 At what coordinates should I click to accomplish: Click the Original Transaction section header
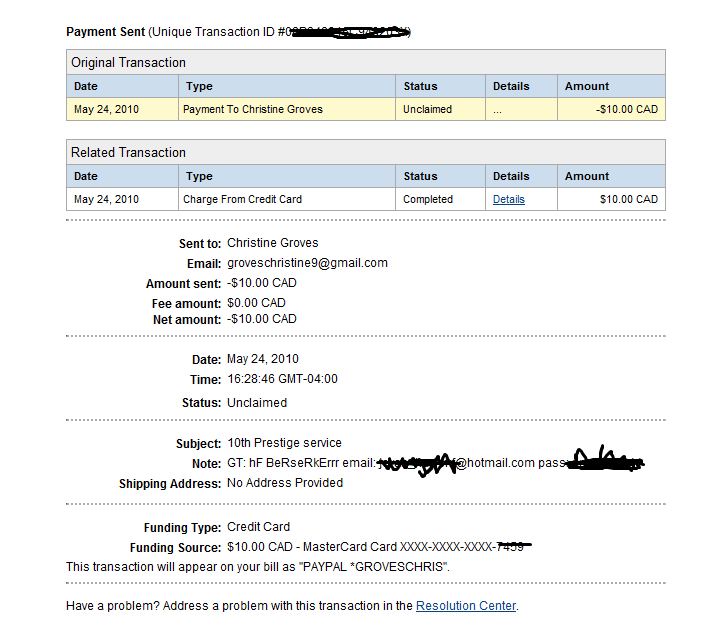click(x=366, y=62)
